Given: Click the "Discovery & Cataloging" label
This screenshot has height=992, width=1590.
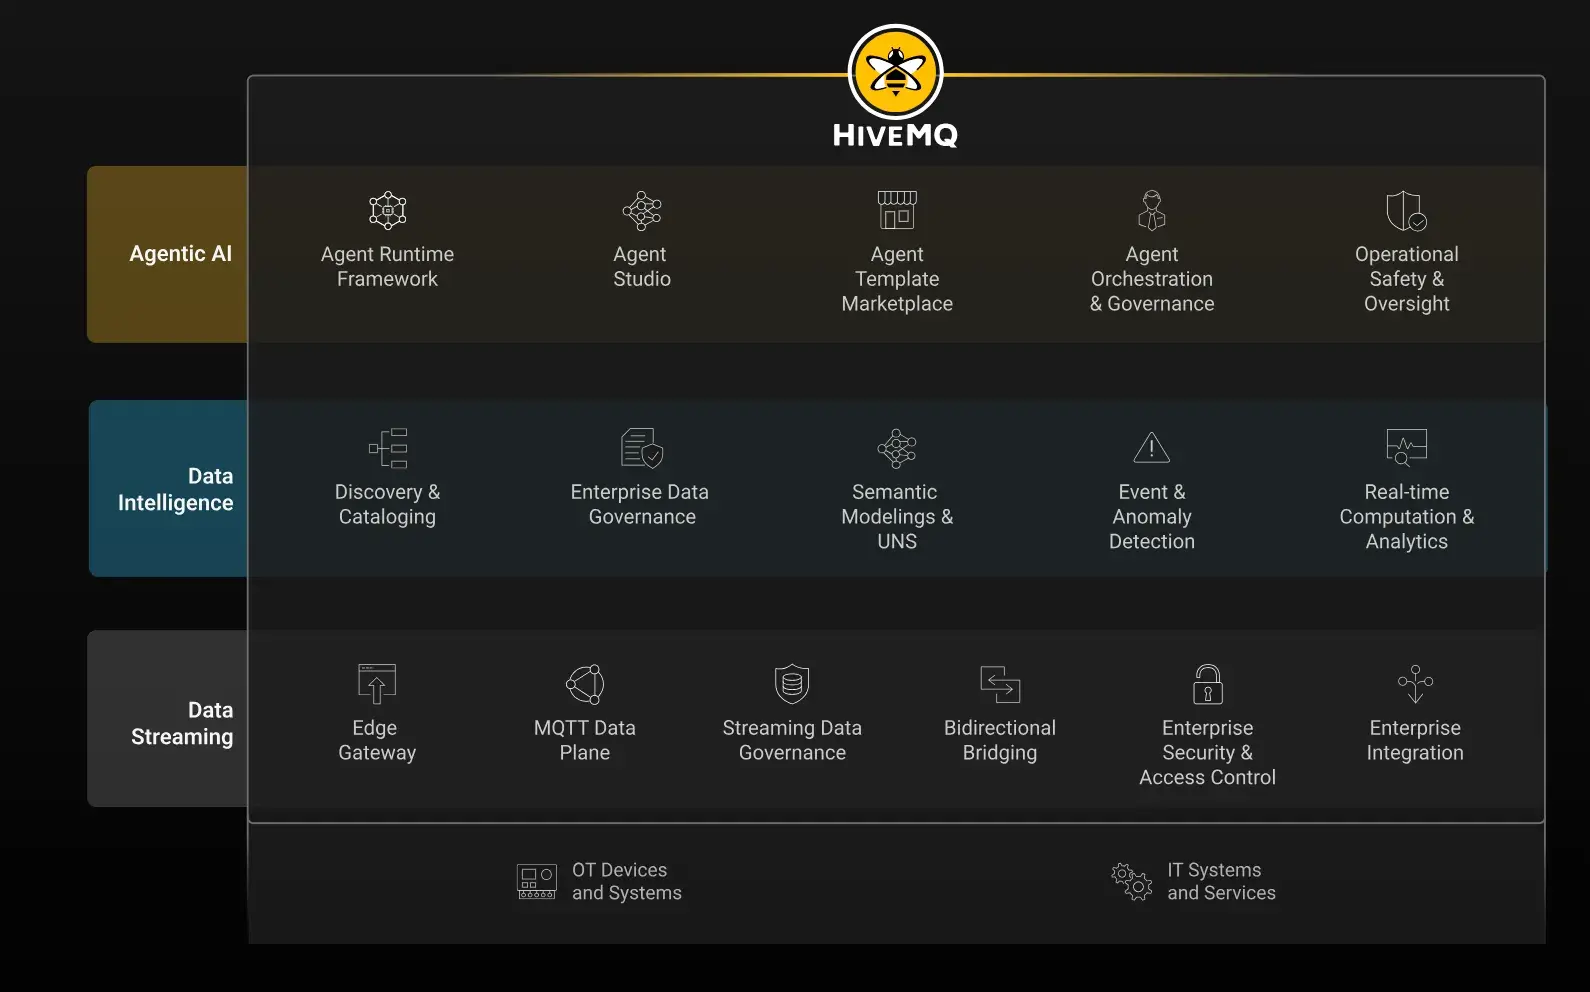Looking at the screenshot, I should click(387, 505).
